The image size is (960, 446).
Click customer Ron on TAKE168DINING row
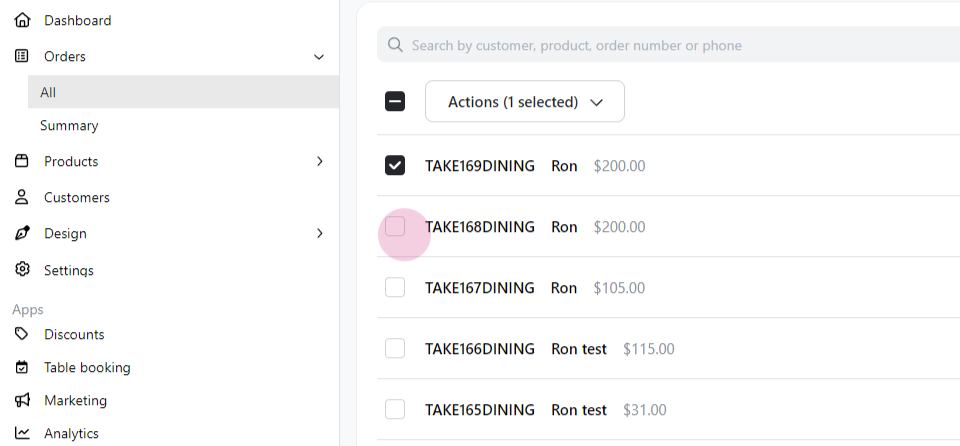564,227
